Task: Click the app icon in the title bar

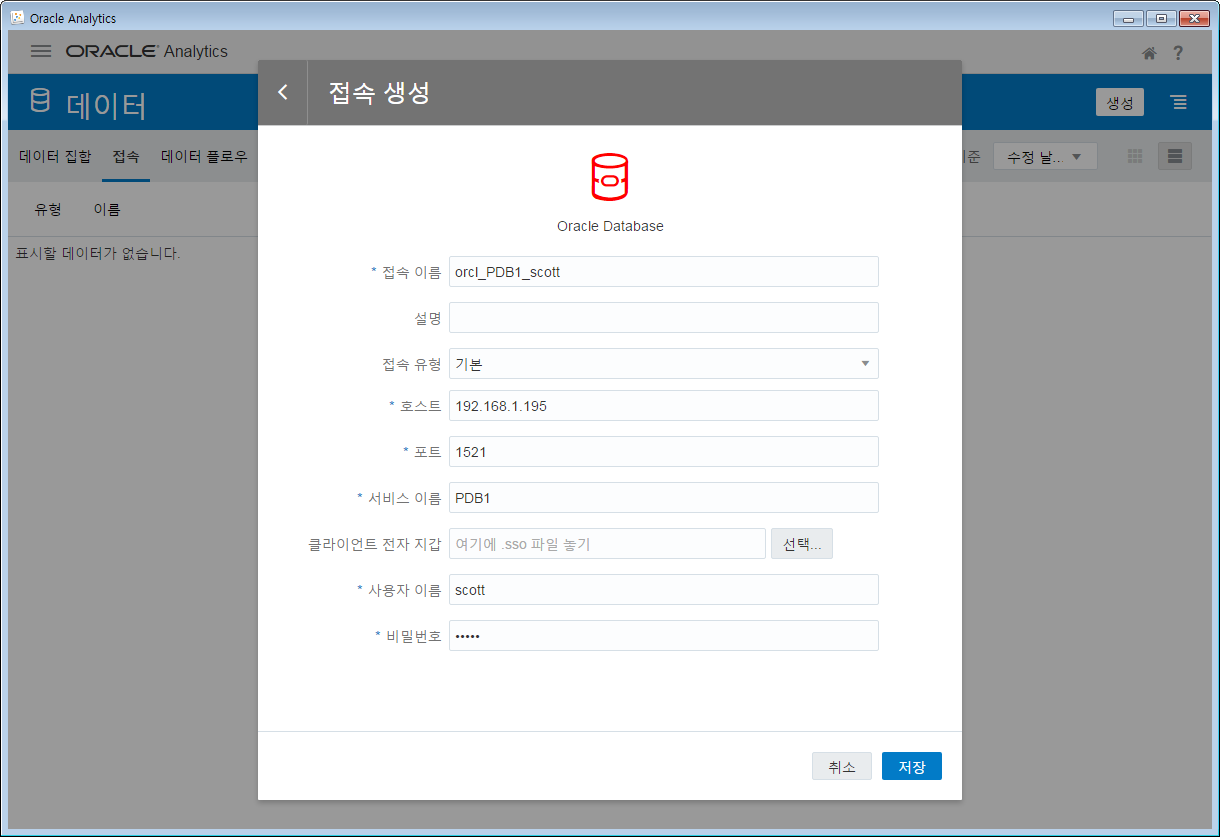Action: click(x=17, y=18)
